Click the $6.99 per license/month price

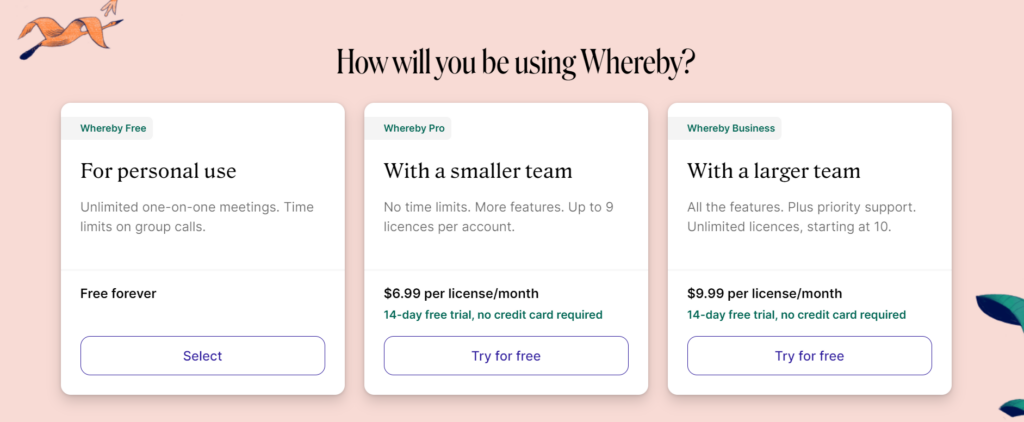click(461, 294)
